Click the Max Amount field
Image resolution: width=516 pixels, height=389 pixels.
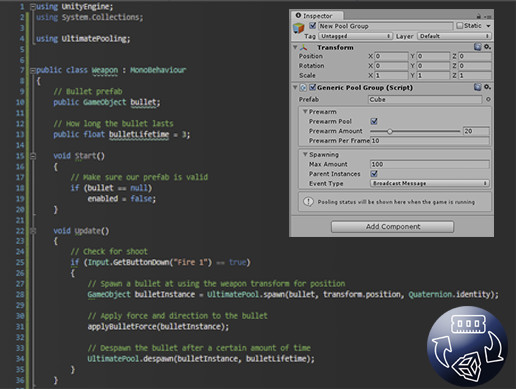click(429, 164)
